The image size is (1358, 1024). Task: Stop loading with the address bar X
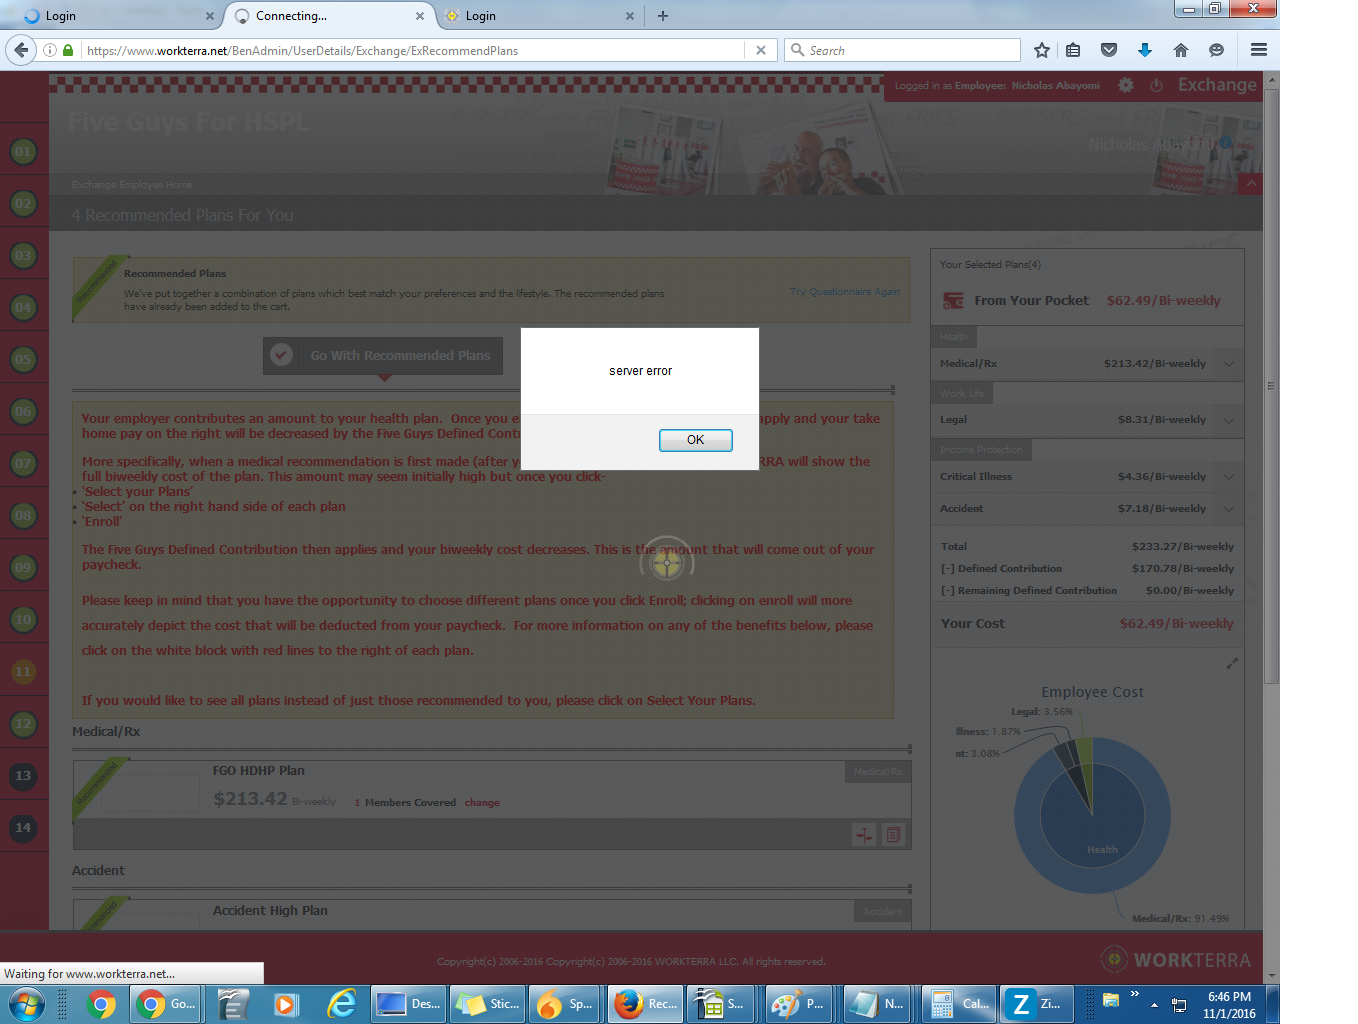pyautogui.click(x=761, y=50)
